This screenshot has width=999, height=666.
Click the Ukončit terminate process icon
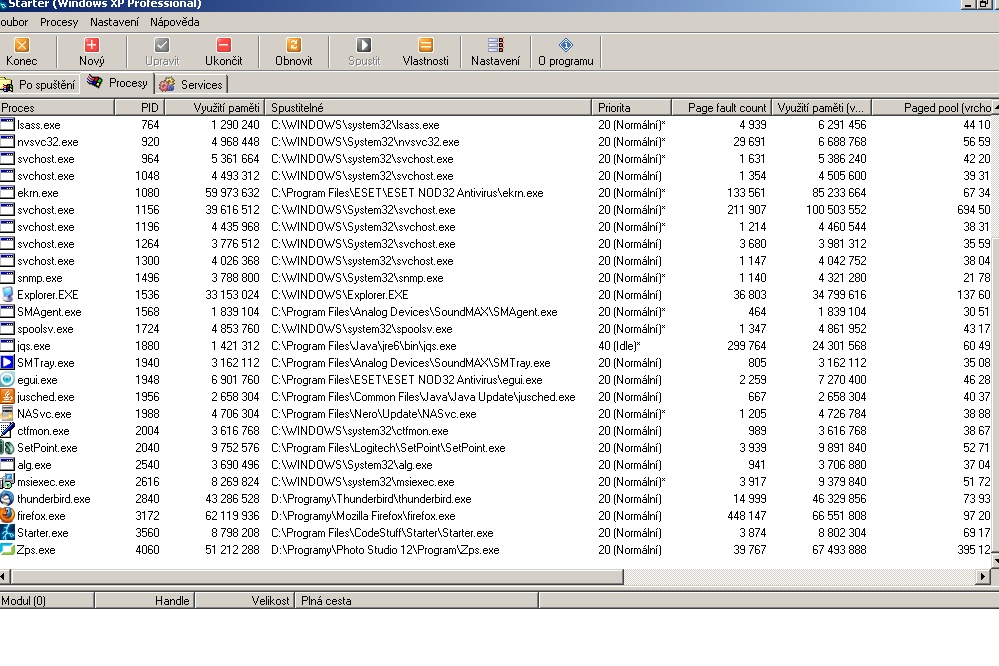click(x=223, y=45)
